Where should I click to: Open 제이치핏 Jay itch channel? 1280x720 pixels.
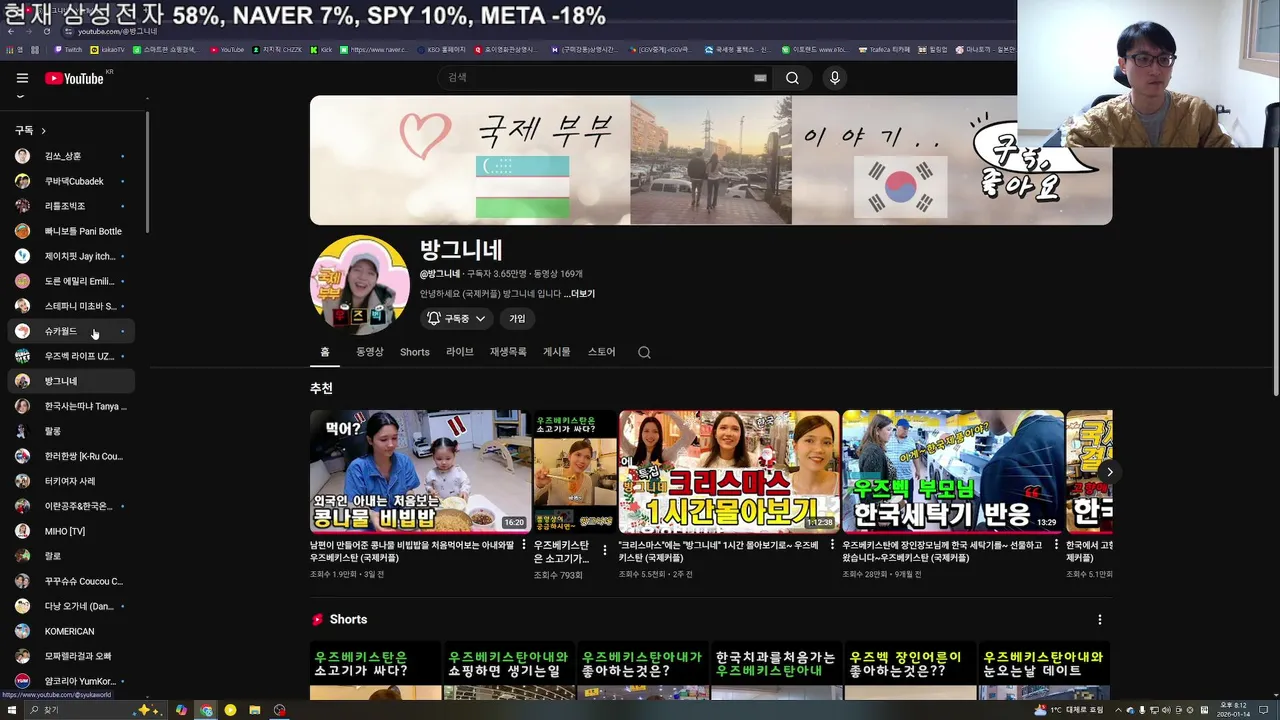point(72,256)
